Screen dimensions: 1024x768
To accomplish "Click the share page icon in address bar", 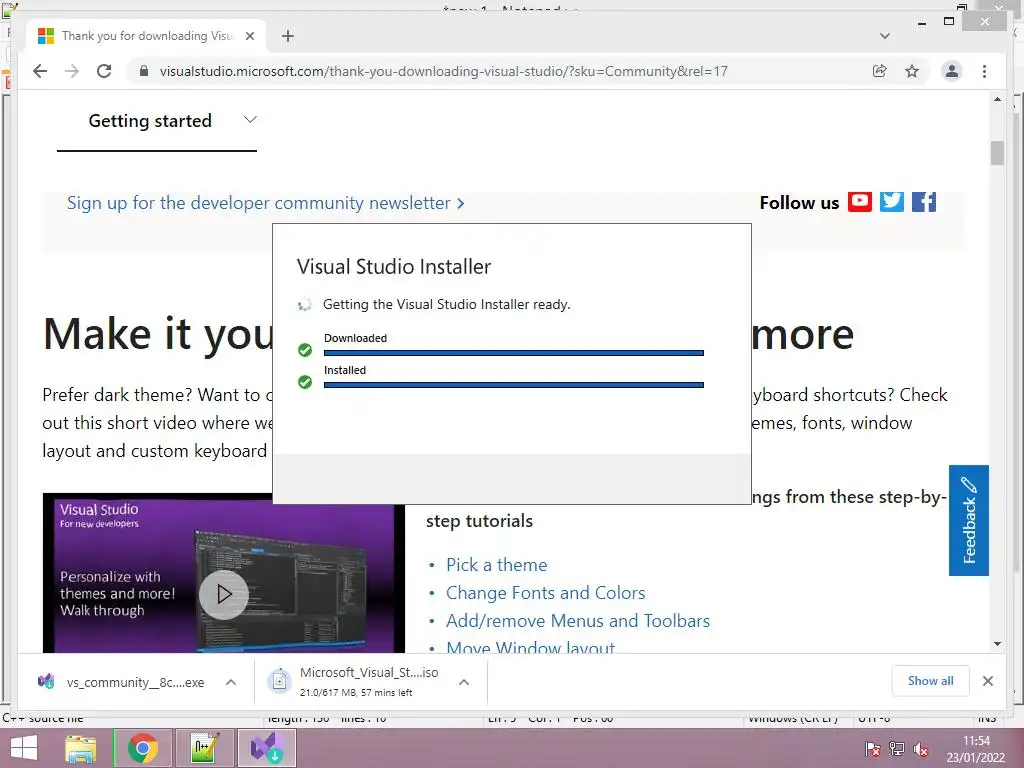I will coord(880,71).
